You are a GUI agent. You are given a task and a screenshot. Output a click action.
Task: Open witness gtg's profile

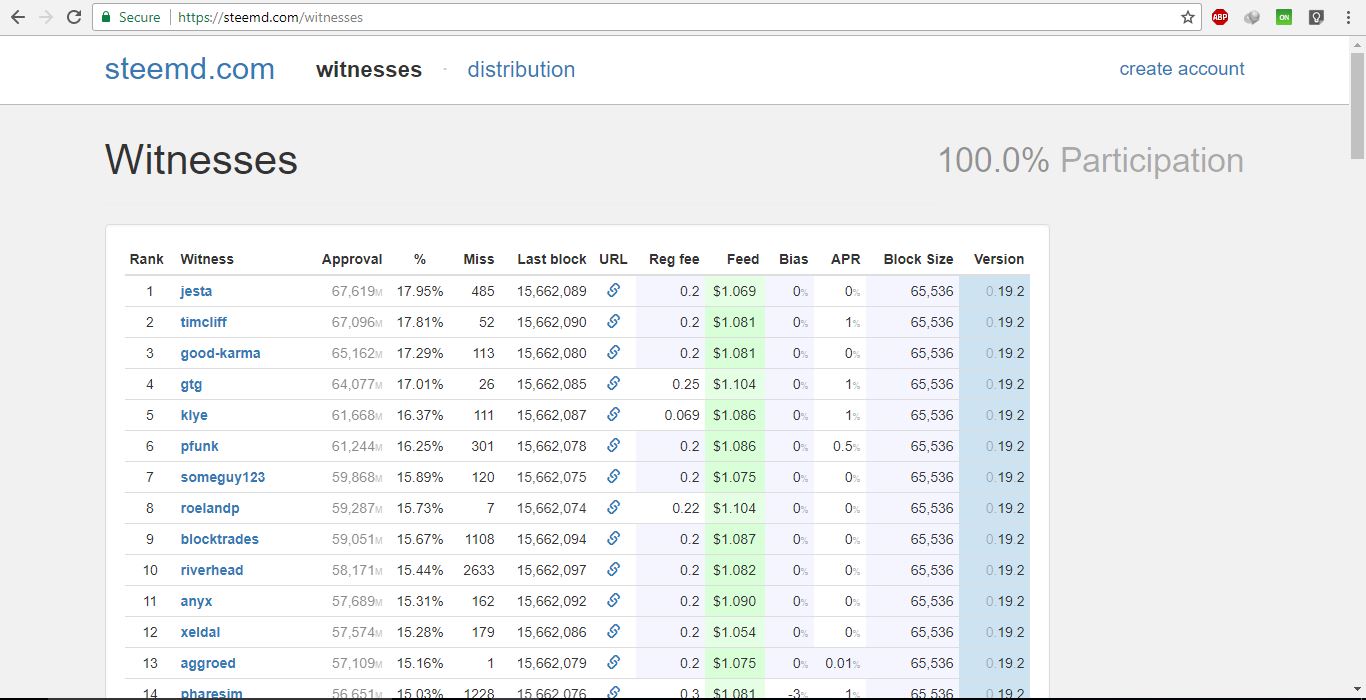coord(191,385)
